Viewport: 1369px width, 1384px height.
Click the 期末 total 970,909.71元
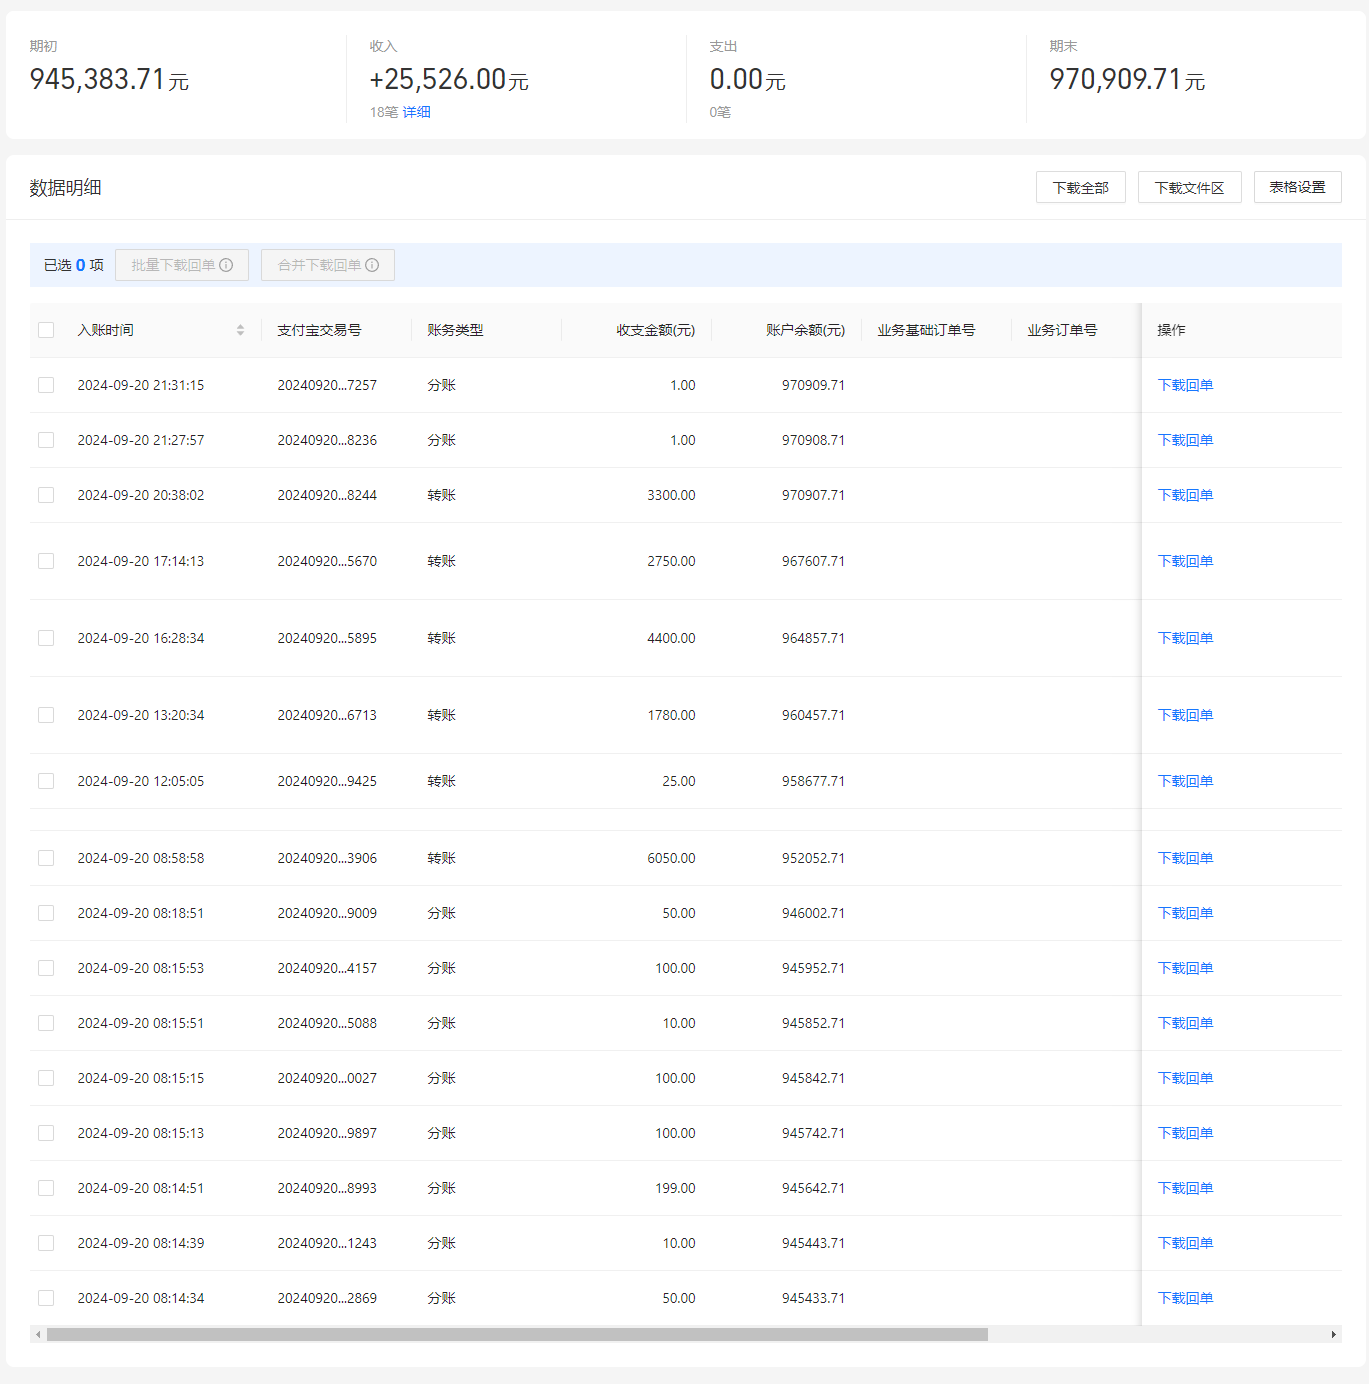click(1127, 79)
